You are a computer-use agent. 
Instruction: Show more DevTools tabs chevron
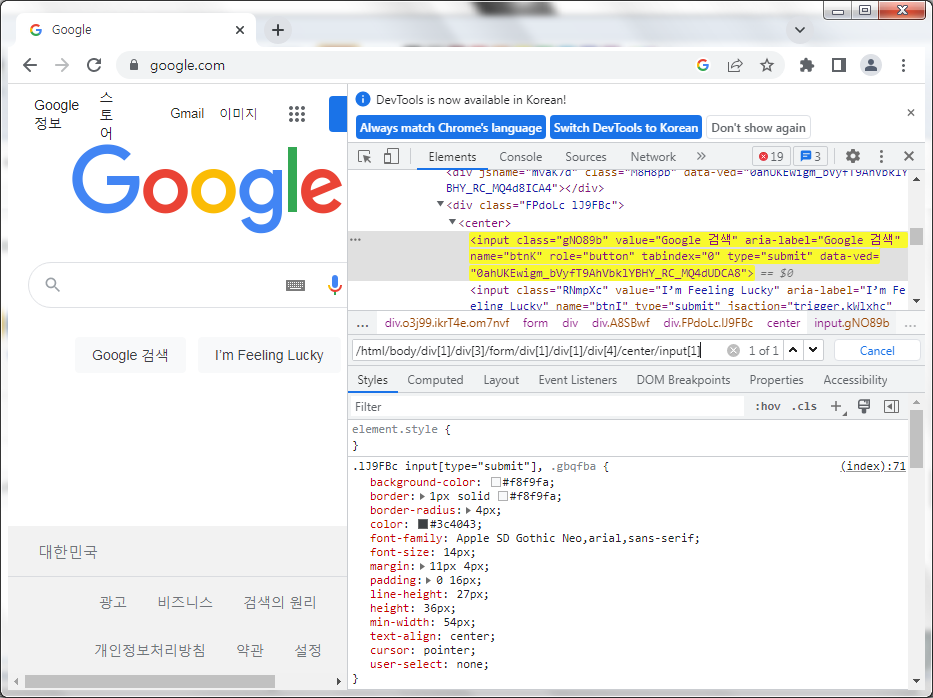click(x=701, y=157)
